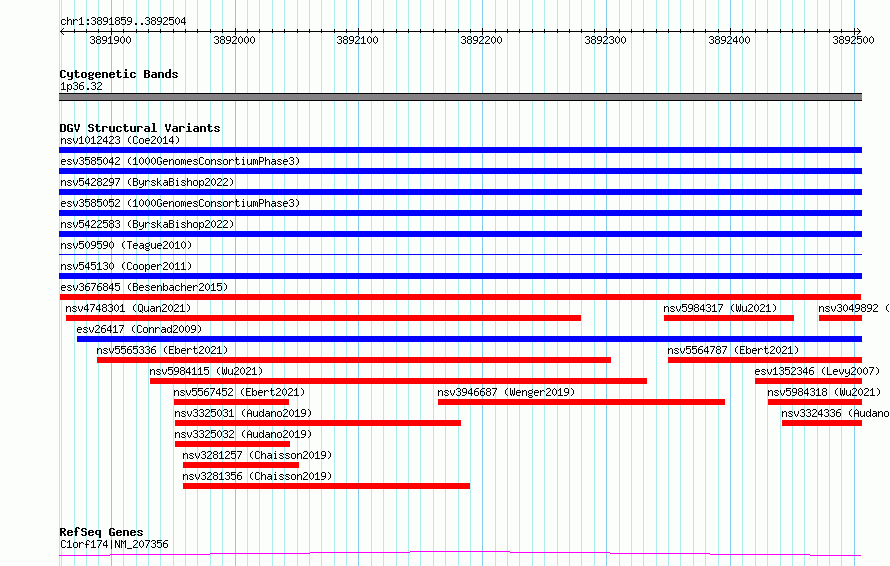The height and width of the screenshot is (566, 890).
Task: Click nsv5567452 (Ebert2021) label
Action: pos(239,392)
